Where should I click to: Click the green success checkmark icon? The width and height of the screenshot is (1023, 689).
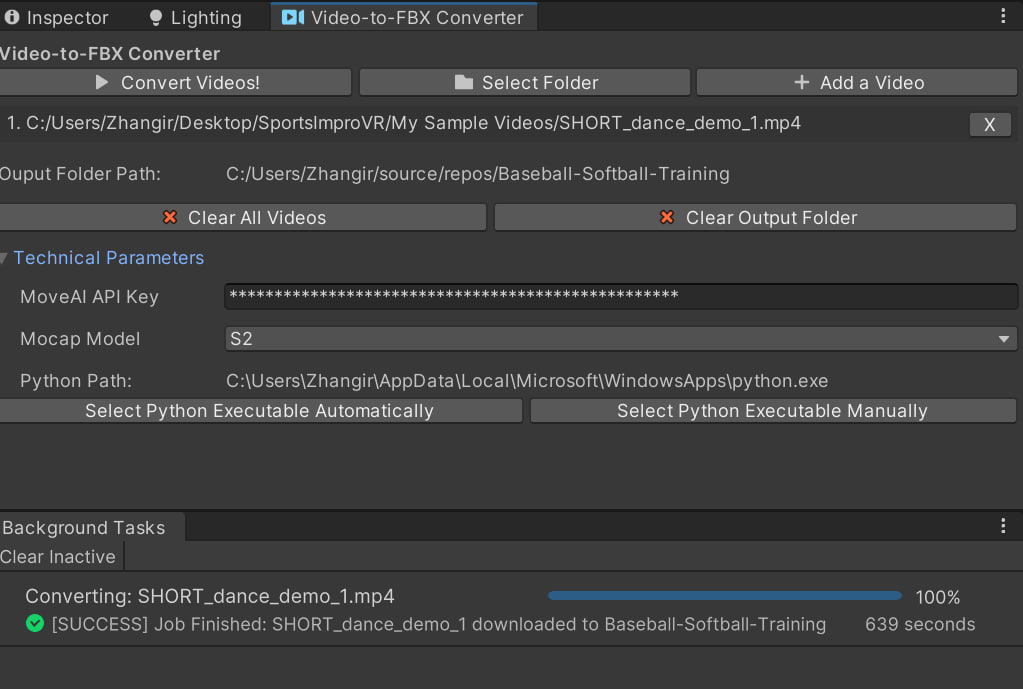pyautogui.click(x=35, y=624)
